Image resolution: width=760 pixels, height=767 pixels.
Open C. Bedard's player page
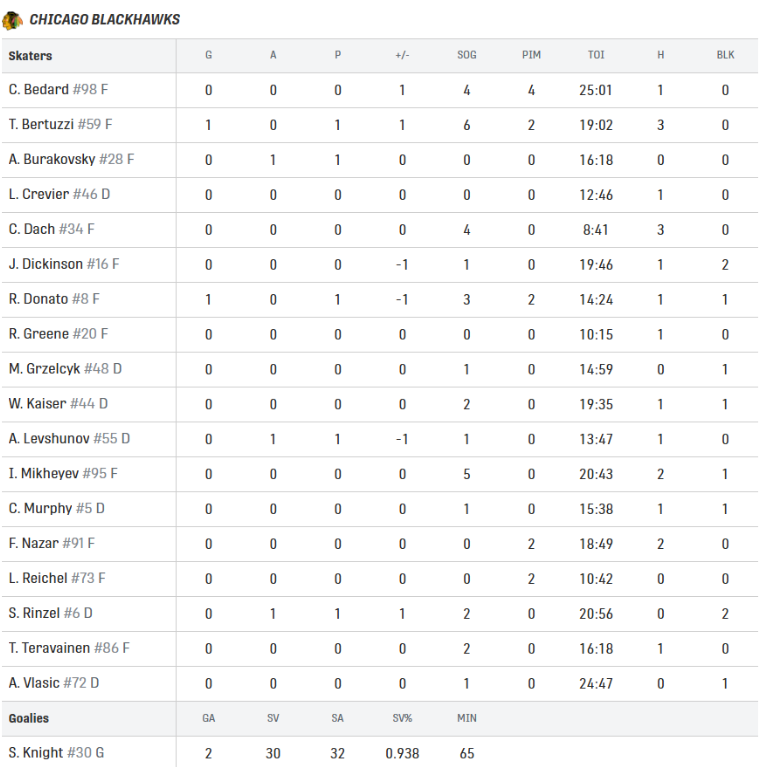point(39,90)
